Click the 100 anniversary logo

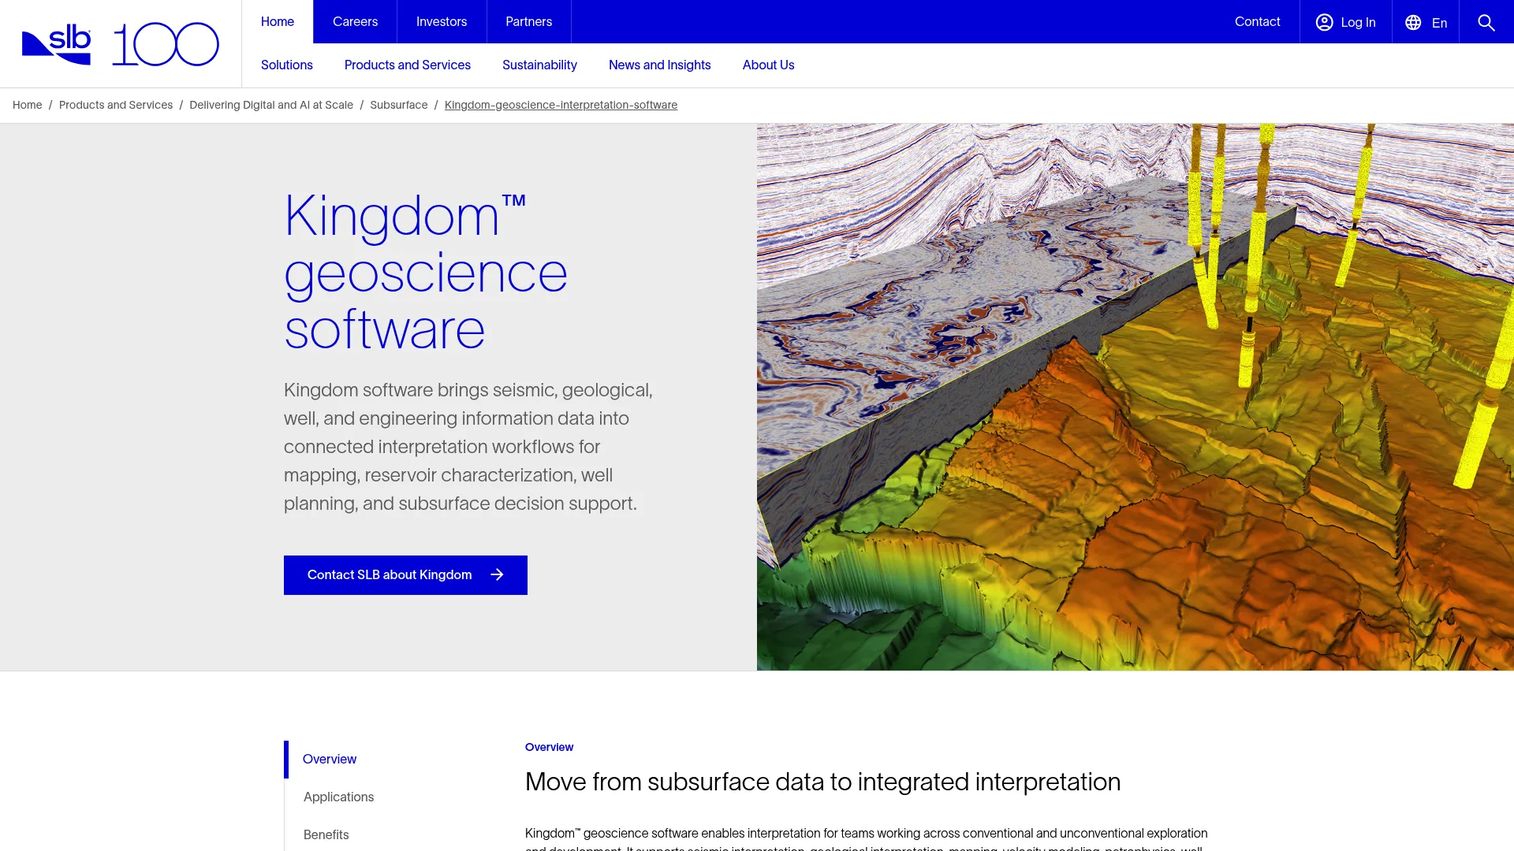point(165,45)
